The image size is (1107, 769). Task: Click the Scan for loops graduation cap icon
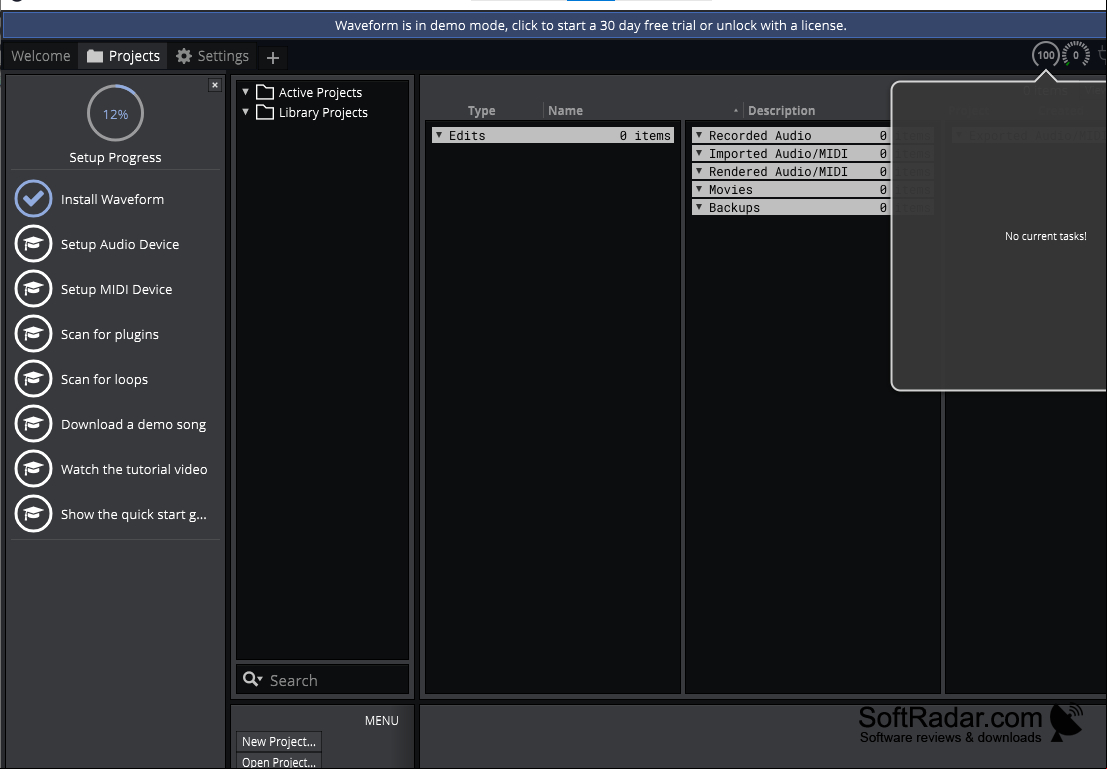click(x=33, y=378)
